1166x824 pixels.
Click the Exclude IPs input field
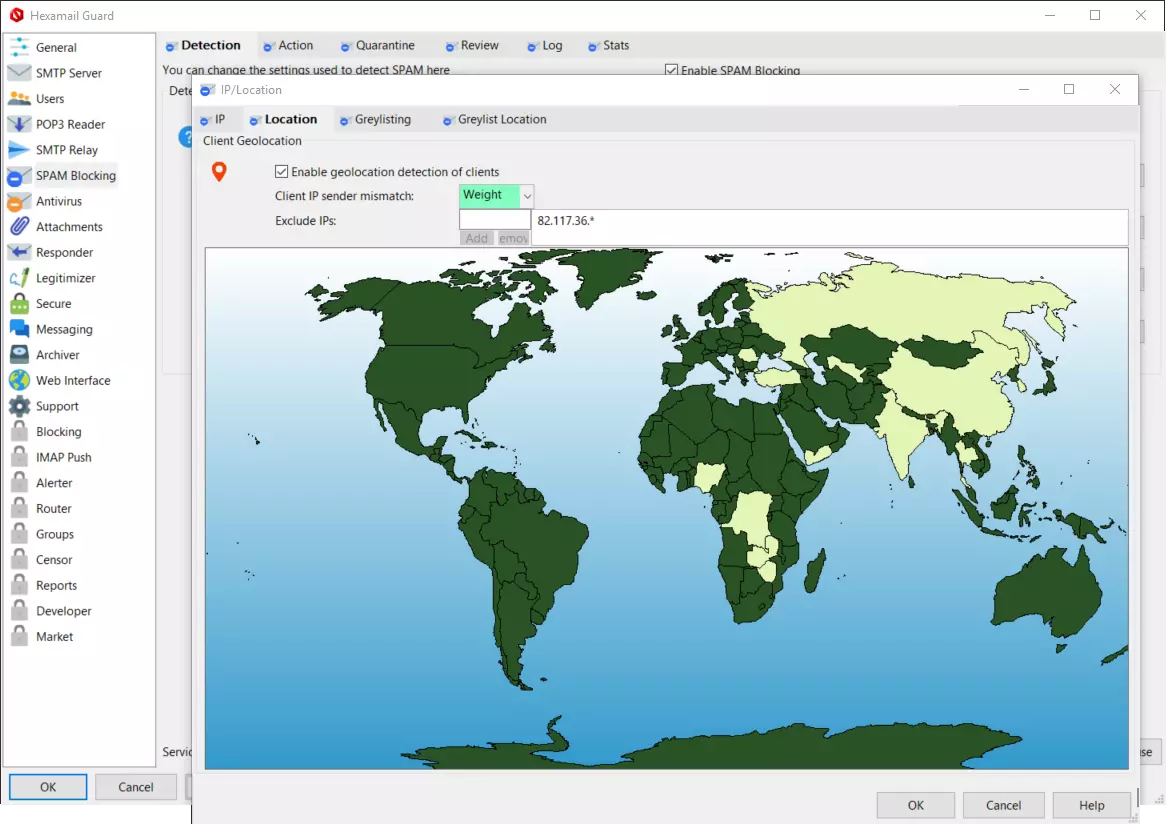[494, 219]
